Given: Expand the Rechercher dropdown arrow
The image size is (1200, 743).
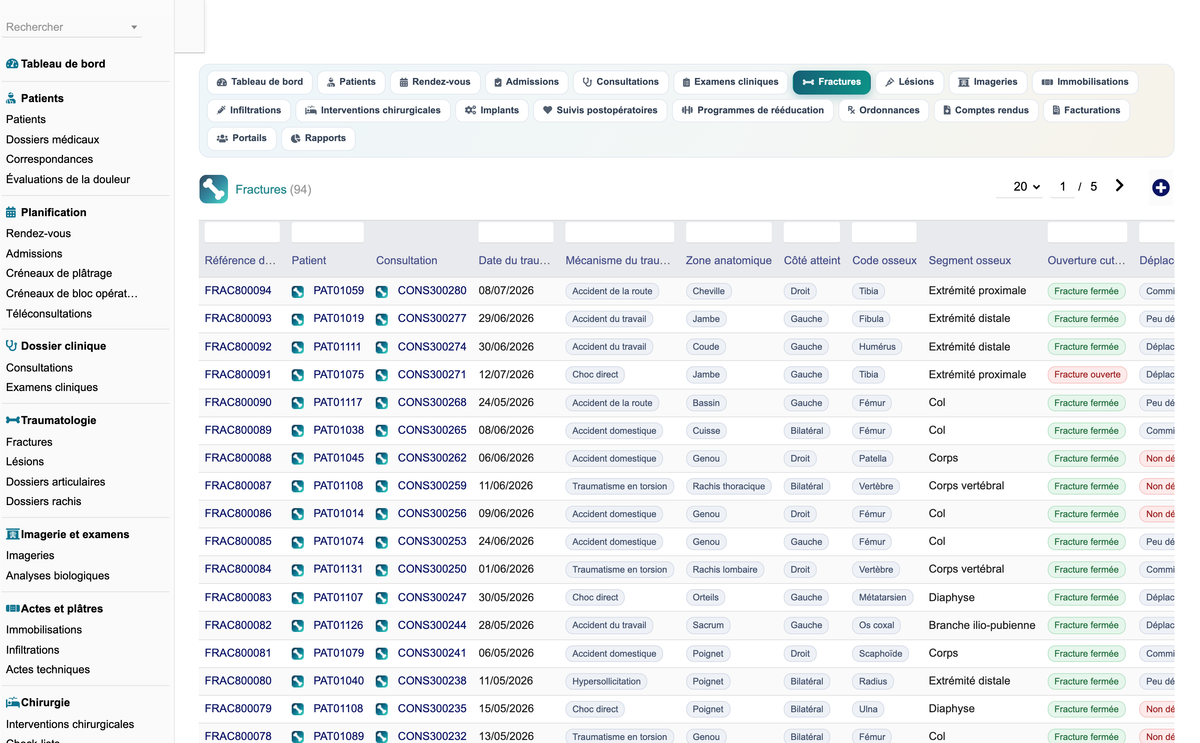Looking at the screenshot, I should pos(134,27).
